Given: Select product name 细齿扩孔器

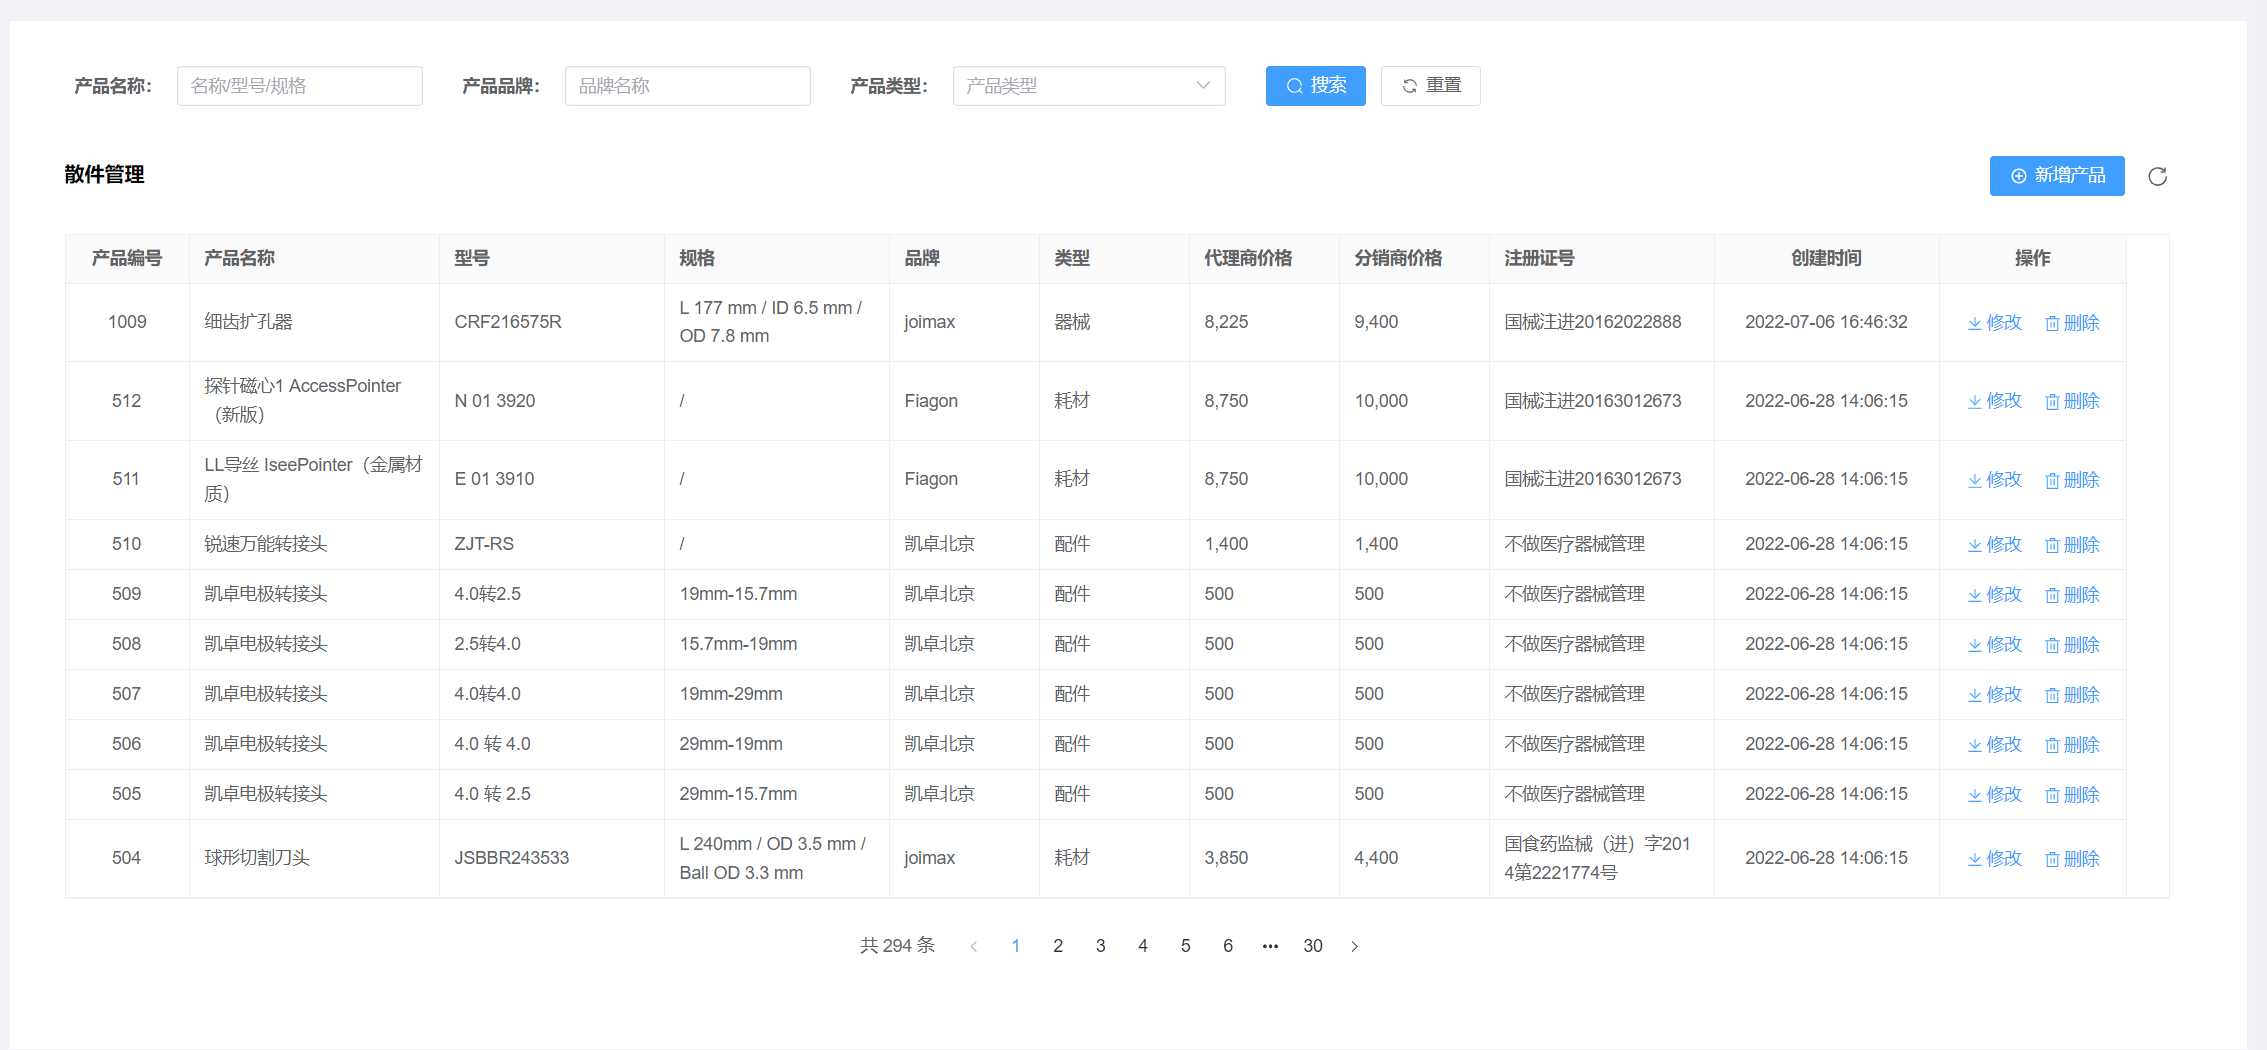Looking at the screenshot, I should click(248, 322).
